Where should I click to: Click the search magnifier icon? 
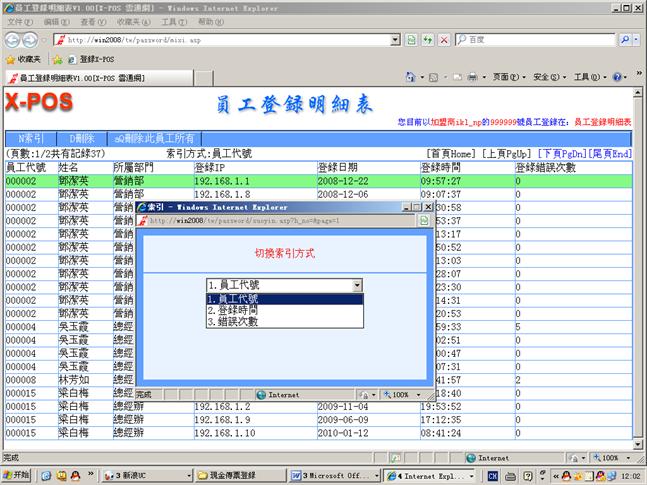pyautogui.click(x=625, y=39)
